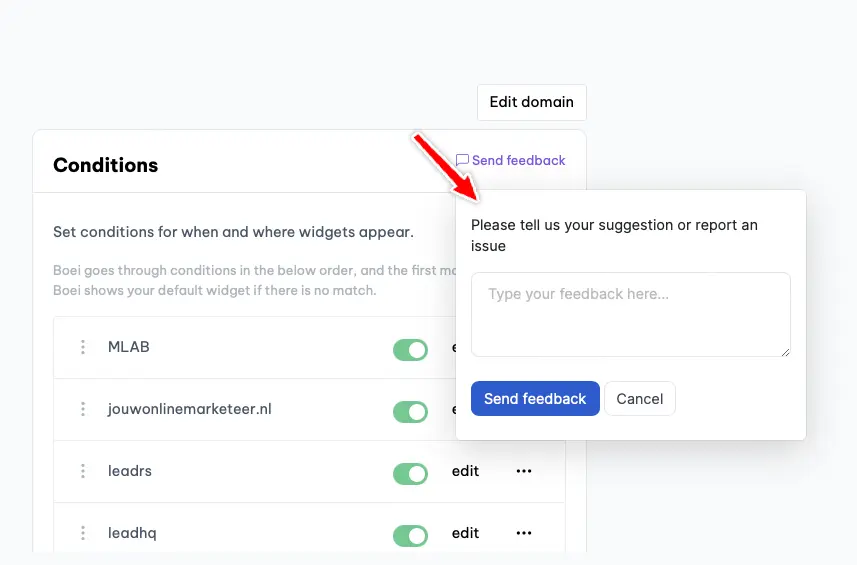Toggle off the jouwonlinemarketeer.nl condition
857x565 pixels.
tap(410, 411)
